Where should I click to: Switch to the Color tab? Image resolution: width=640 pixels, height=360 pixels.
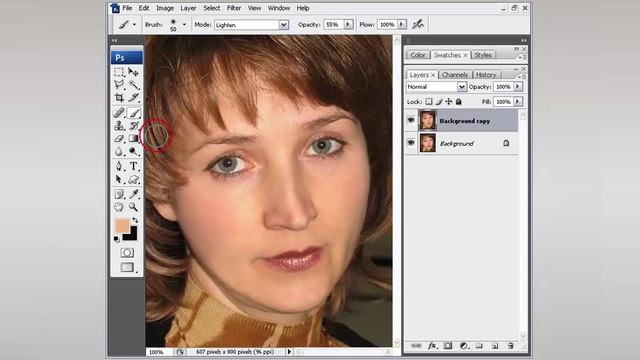(x=418, y=55)
